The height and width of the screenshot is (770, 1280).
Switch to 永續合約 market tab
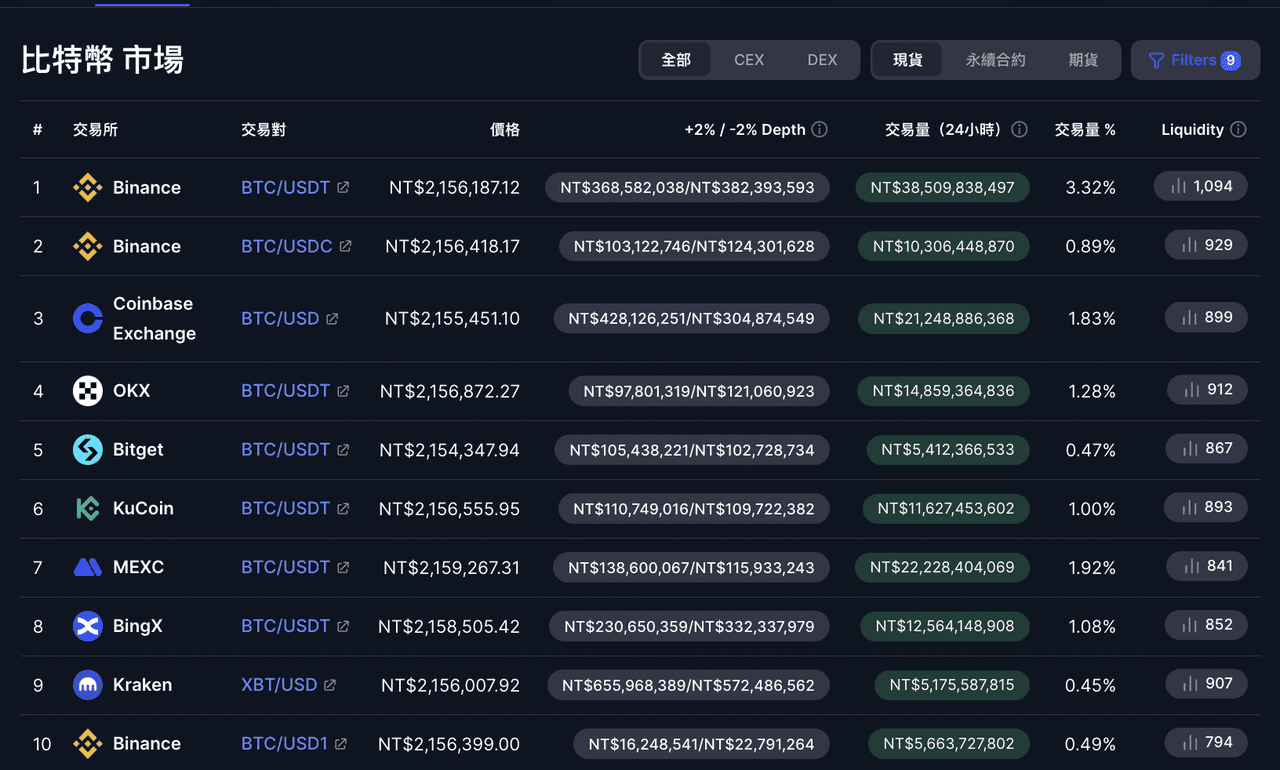pyautogui.click(x=995, y=60)
